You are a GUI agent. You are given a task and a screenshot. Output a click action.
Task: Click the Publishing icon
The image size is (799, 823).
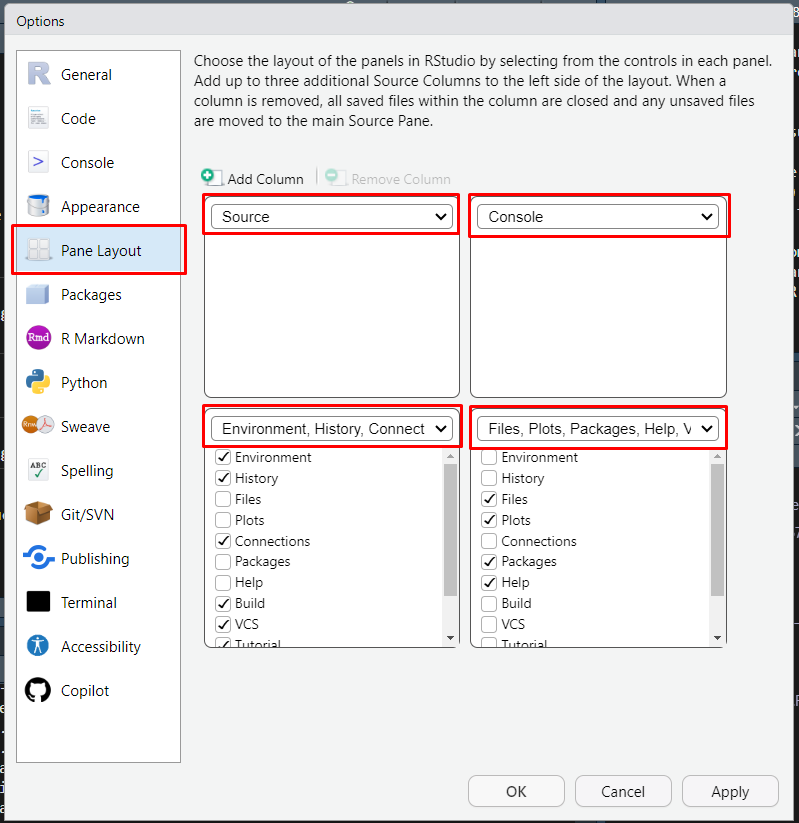[x=38, y=558]
